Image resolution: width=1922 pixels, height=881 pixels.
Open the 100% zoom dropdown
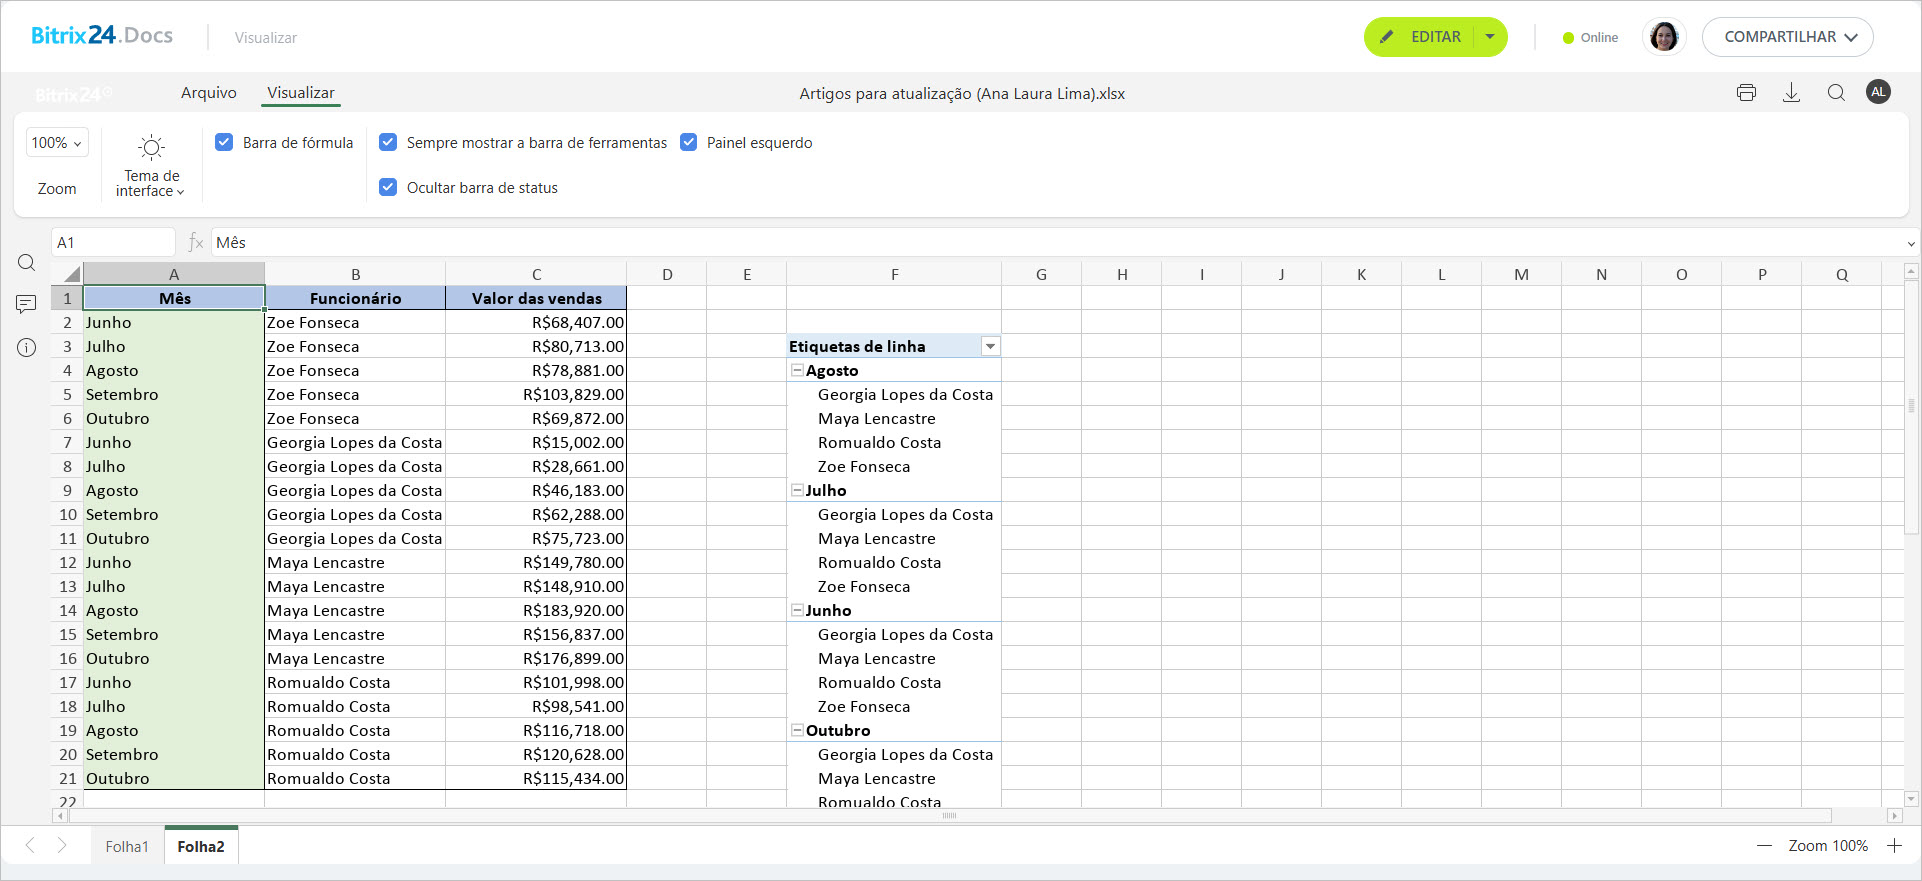(x=57, y=143)
